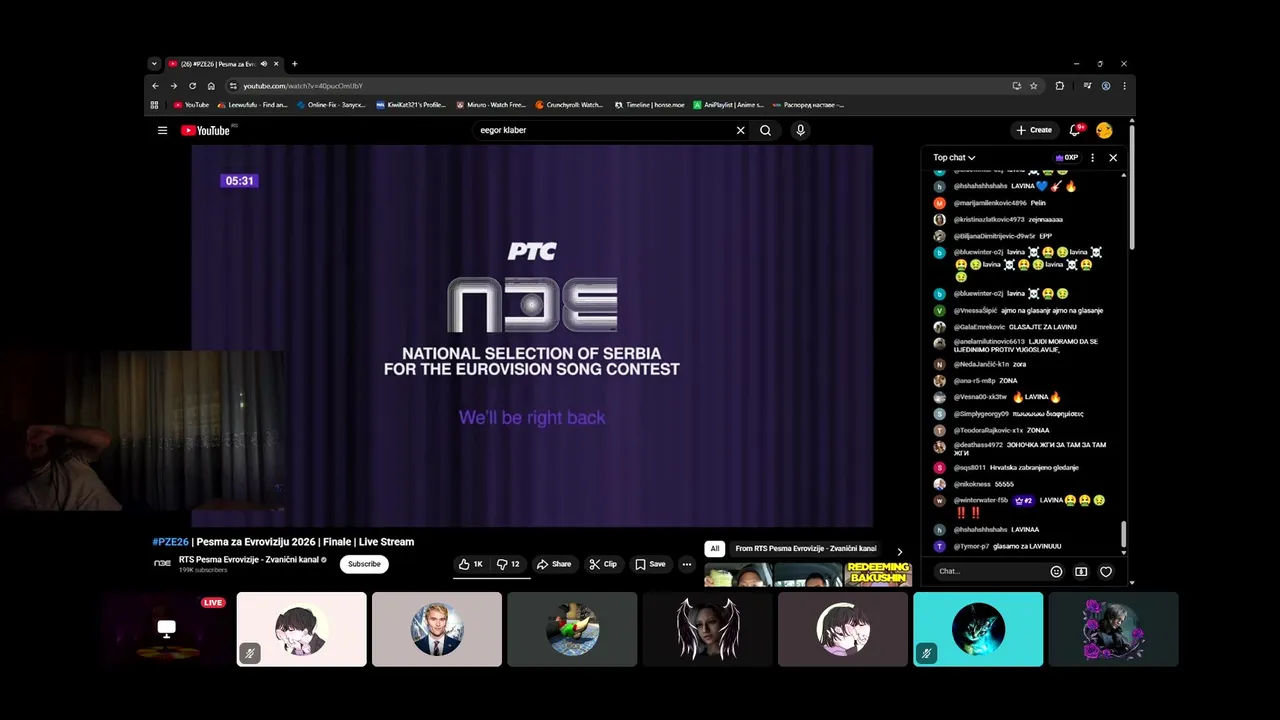This screenshot has height=720, width=1280.
Task: Expand the tab search dropdown arrow
Action: coord(154,64)
